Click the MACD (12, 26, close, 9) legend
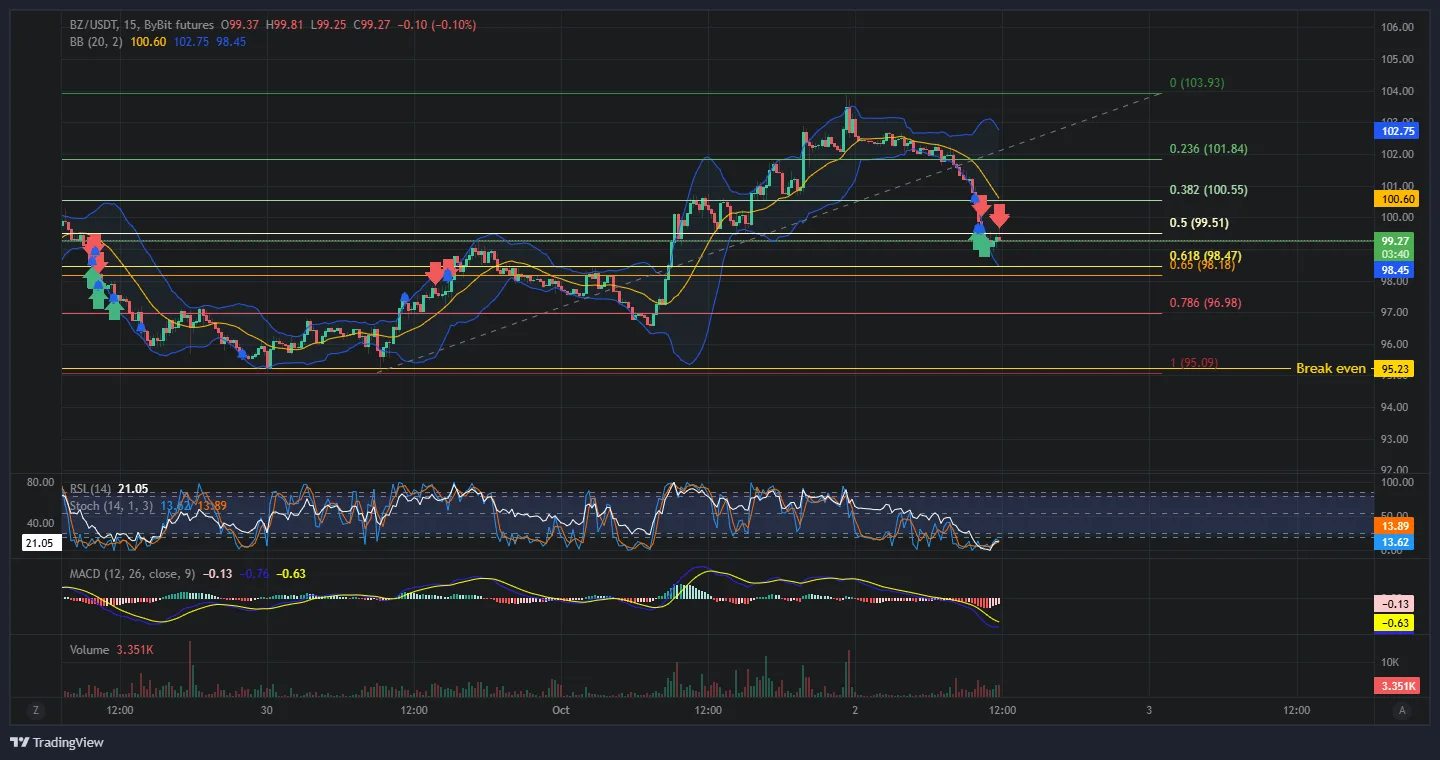Viewport: 1440px width, 760px height. point(132,574)
